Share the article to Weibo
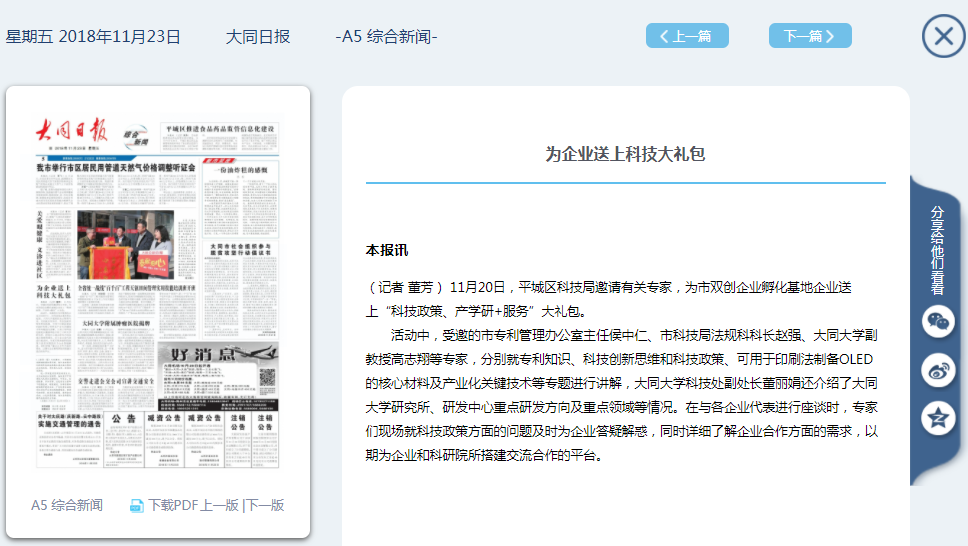The image size is (968, 546). click(x=937, y=371)
